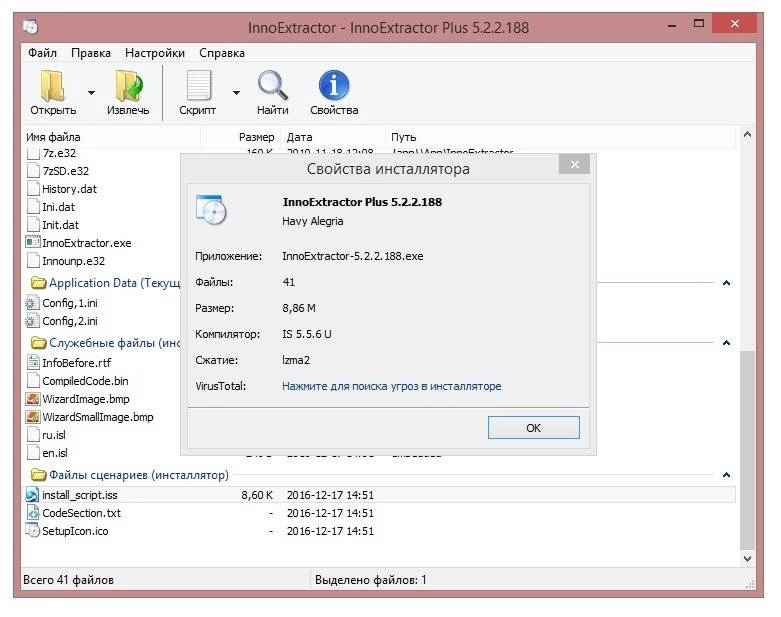Select the install_script.iss script icon
This screenshot has height=617, width=781.
click(32, 494)
